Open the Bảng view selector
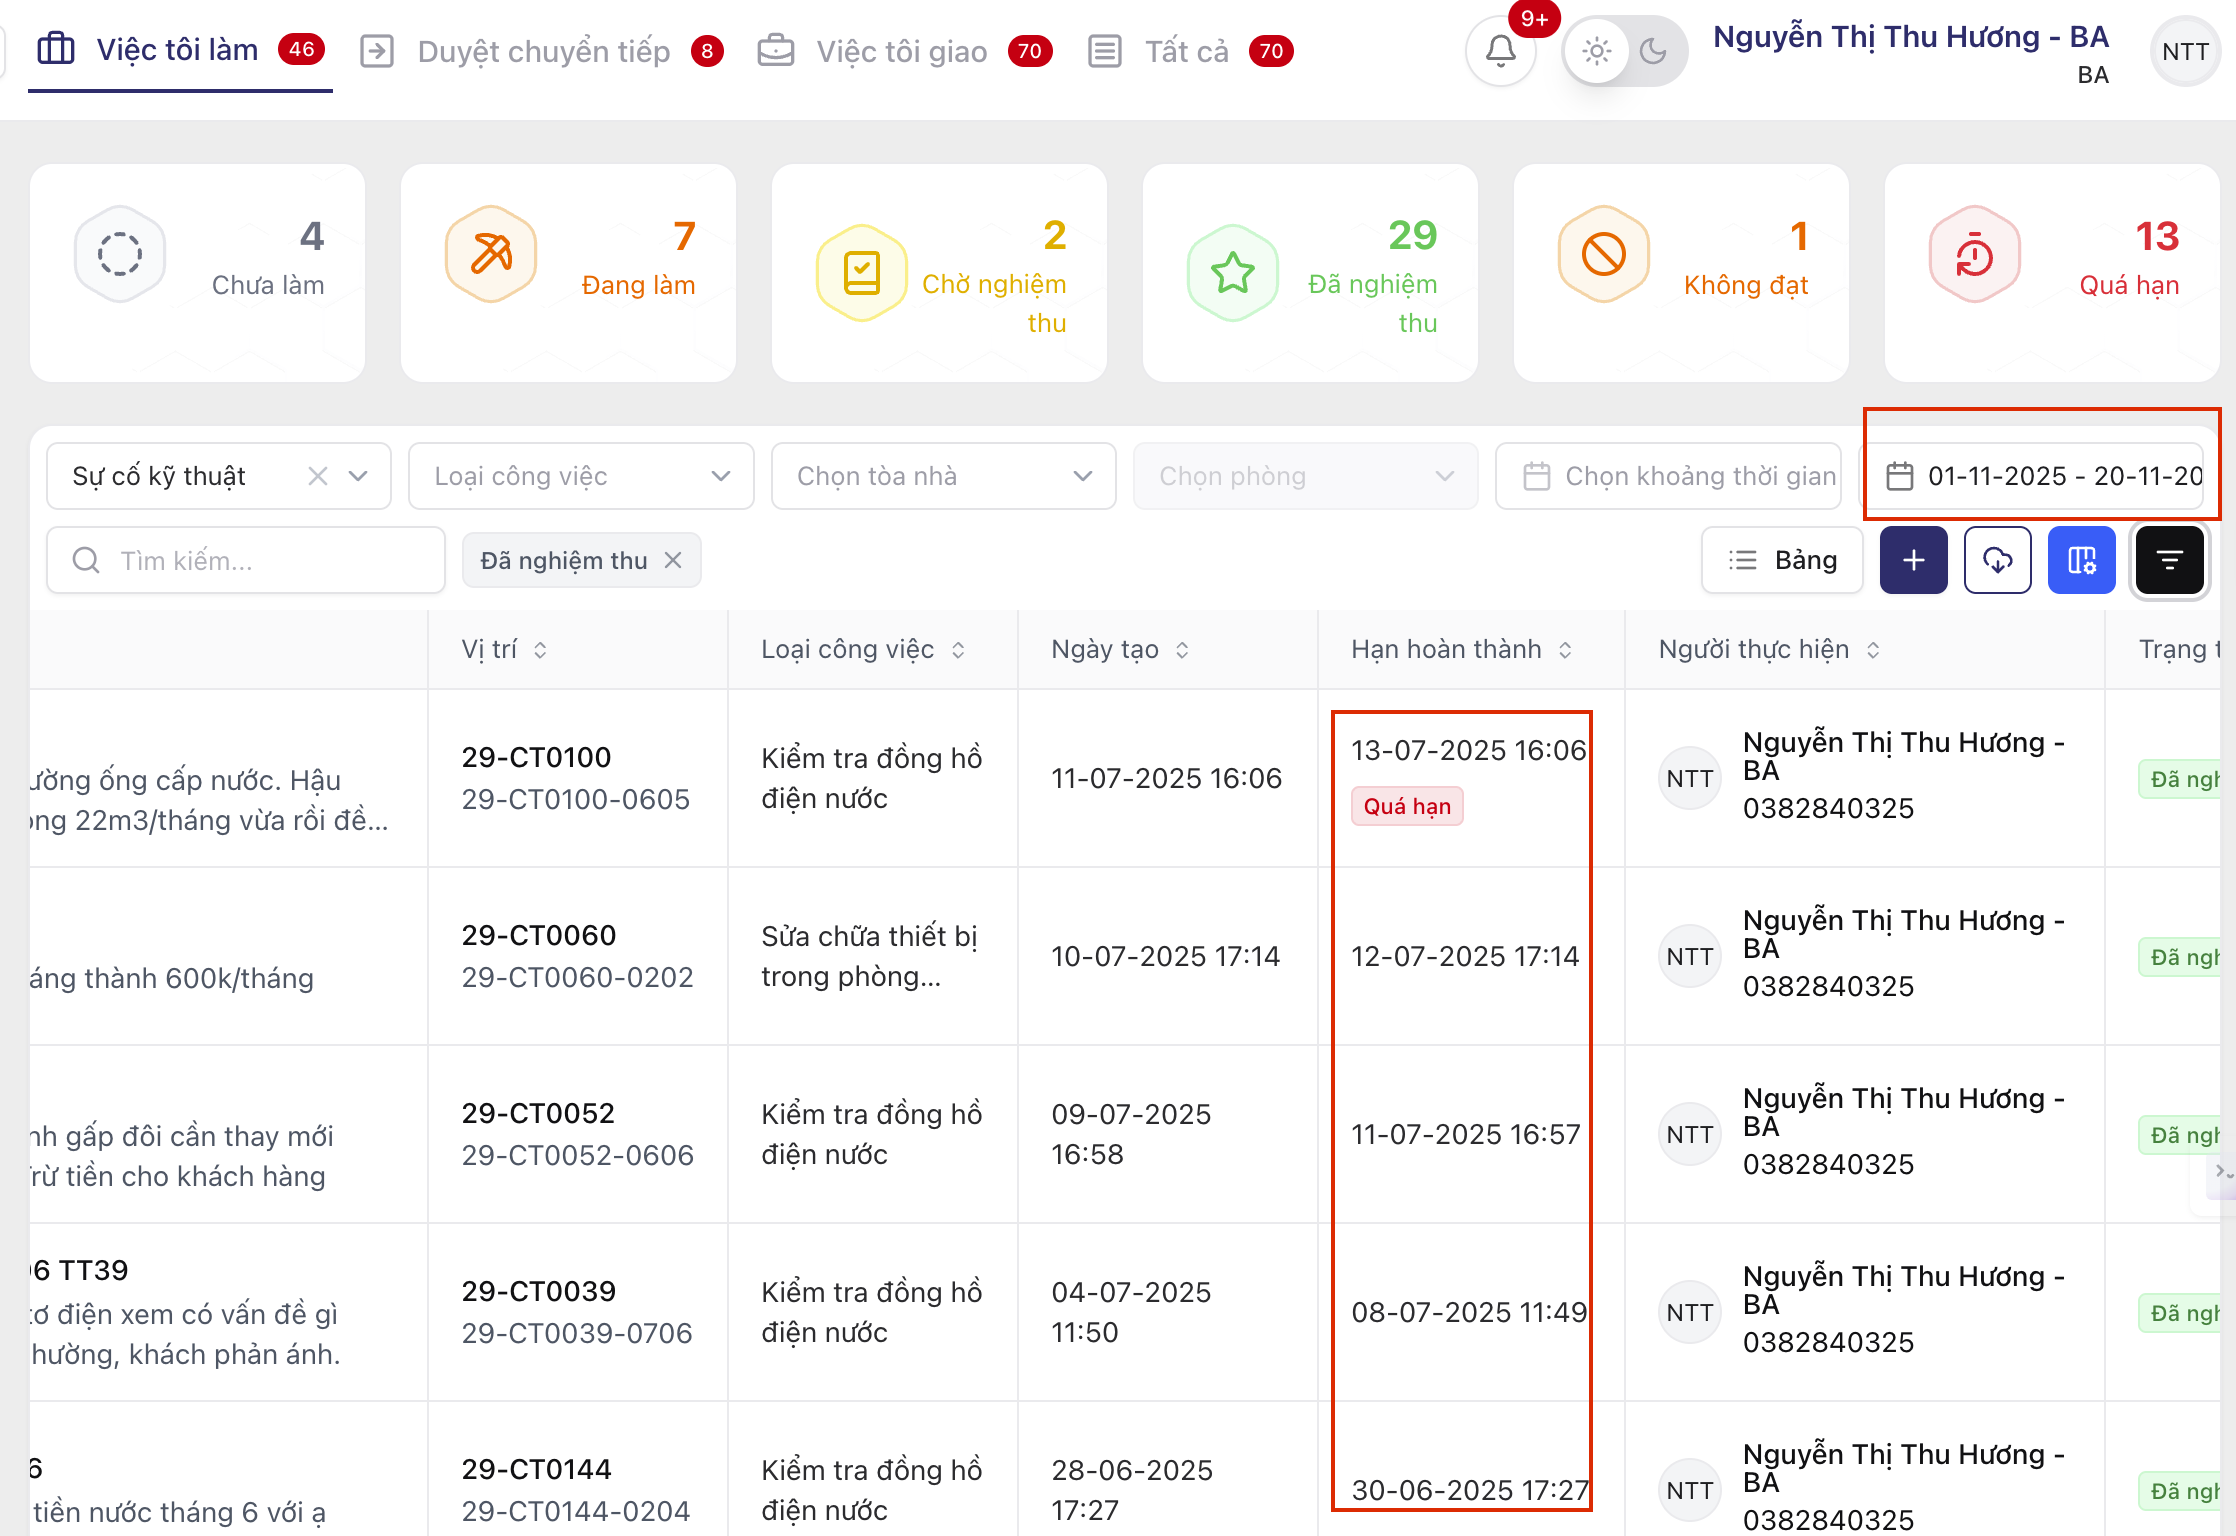This screenshot has width=2236, height=1536. [1782, 560]
